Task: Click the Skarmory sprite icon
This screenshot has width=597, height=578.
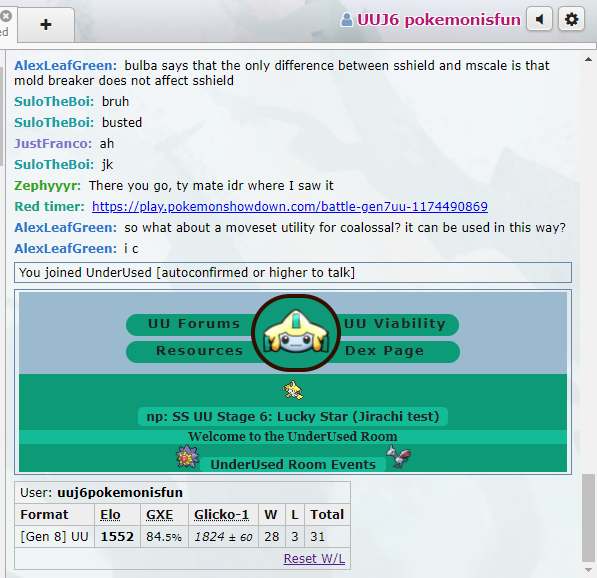Action: (x=398, y=456)
